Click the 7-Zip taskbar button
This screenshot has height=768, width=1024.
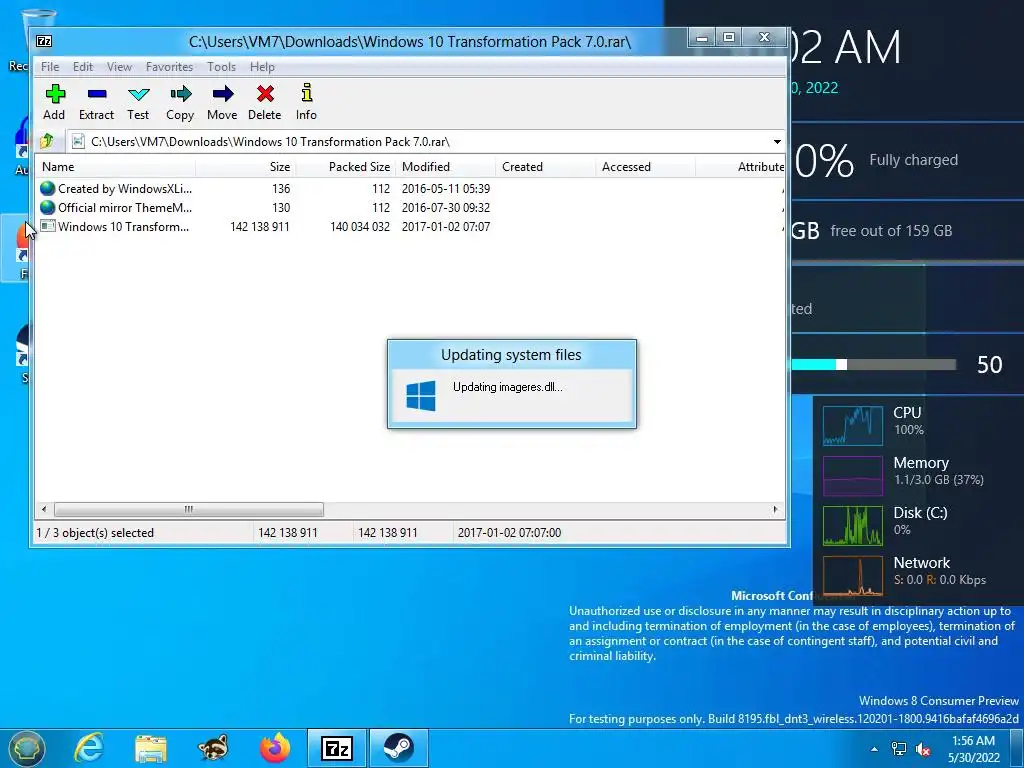pos(337,748)
